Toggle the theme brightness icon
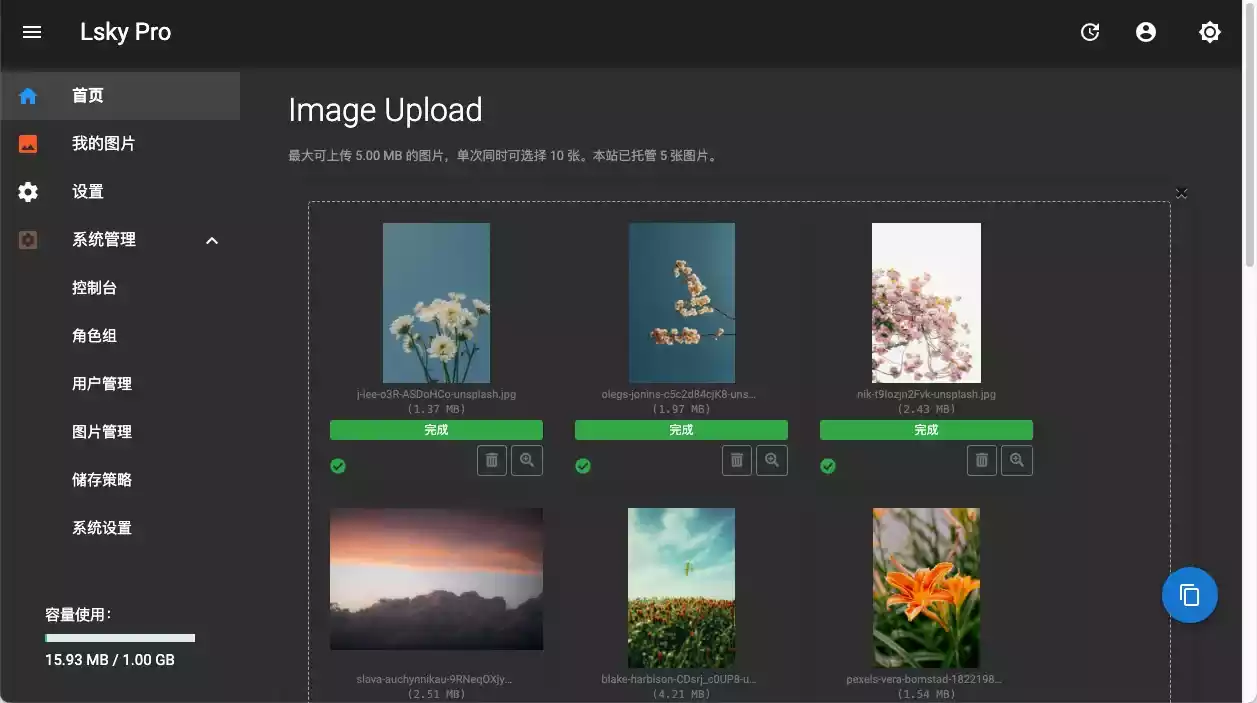The image size is (1257, 703). click(x=1209, y=32)
